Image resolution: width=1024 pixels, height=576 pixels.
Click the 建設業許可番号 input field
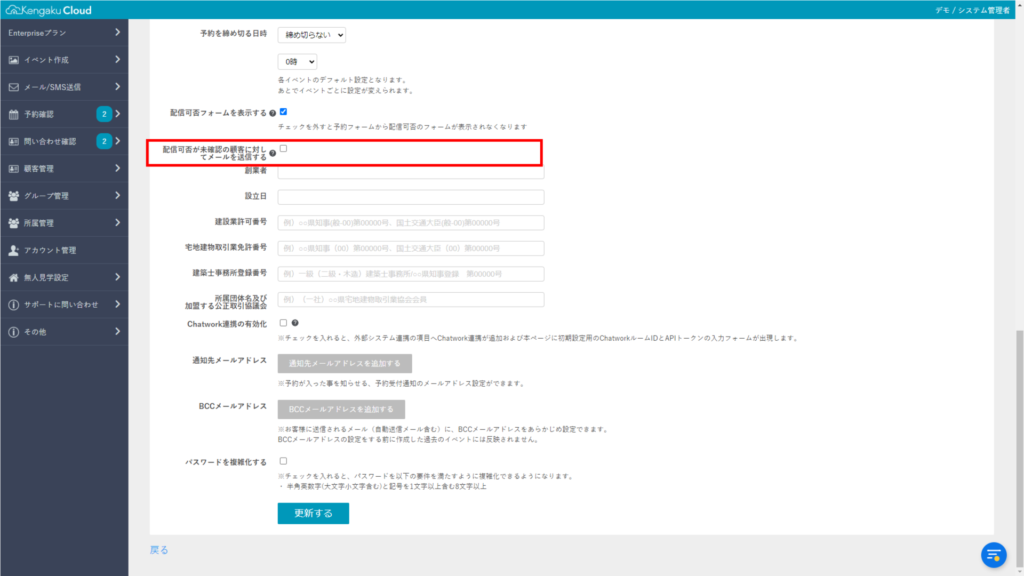[x=411, y=223]
